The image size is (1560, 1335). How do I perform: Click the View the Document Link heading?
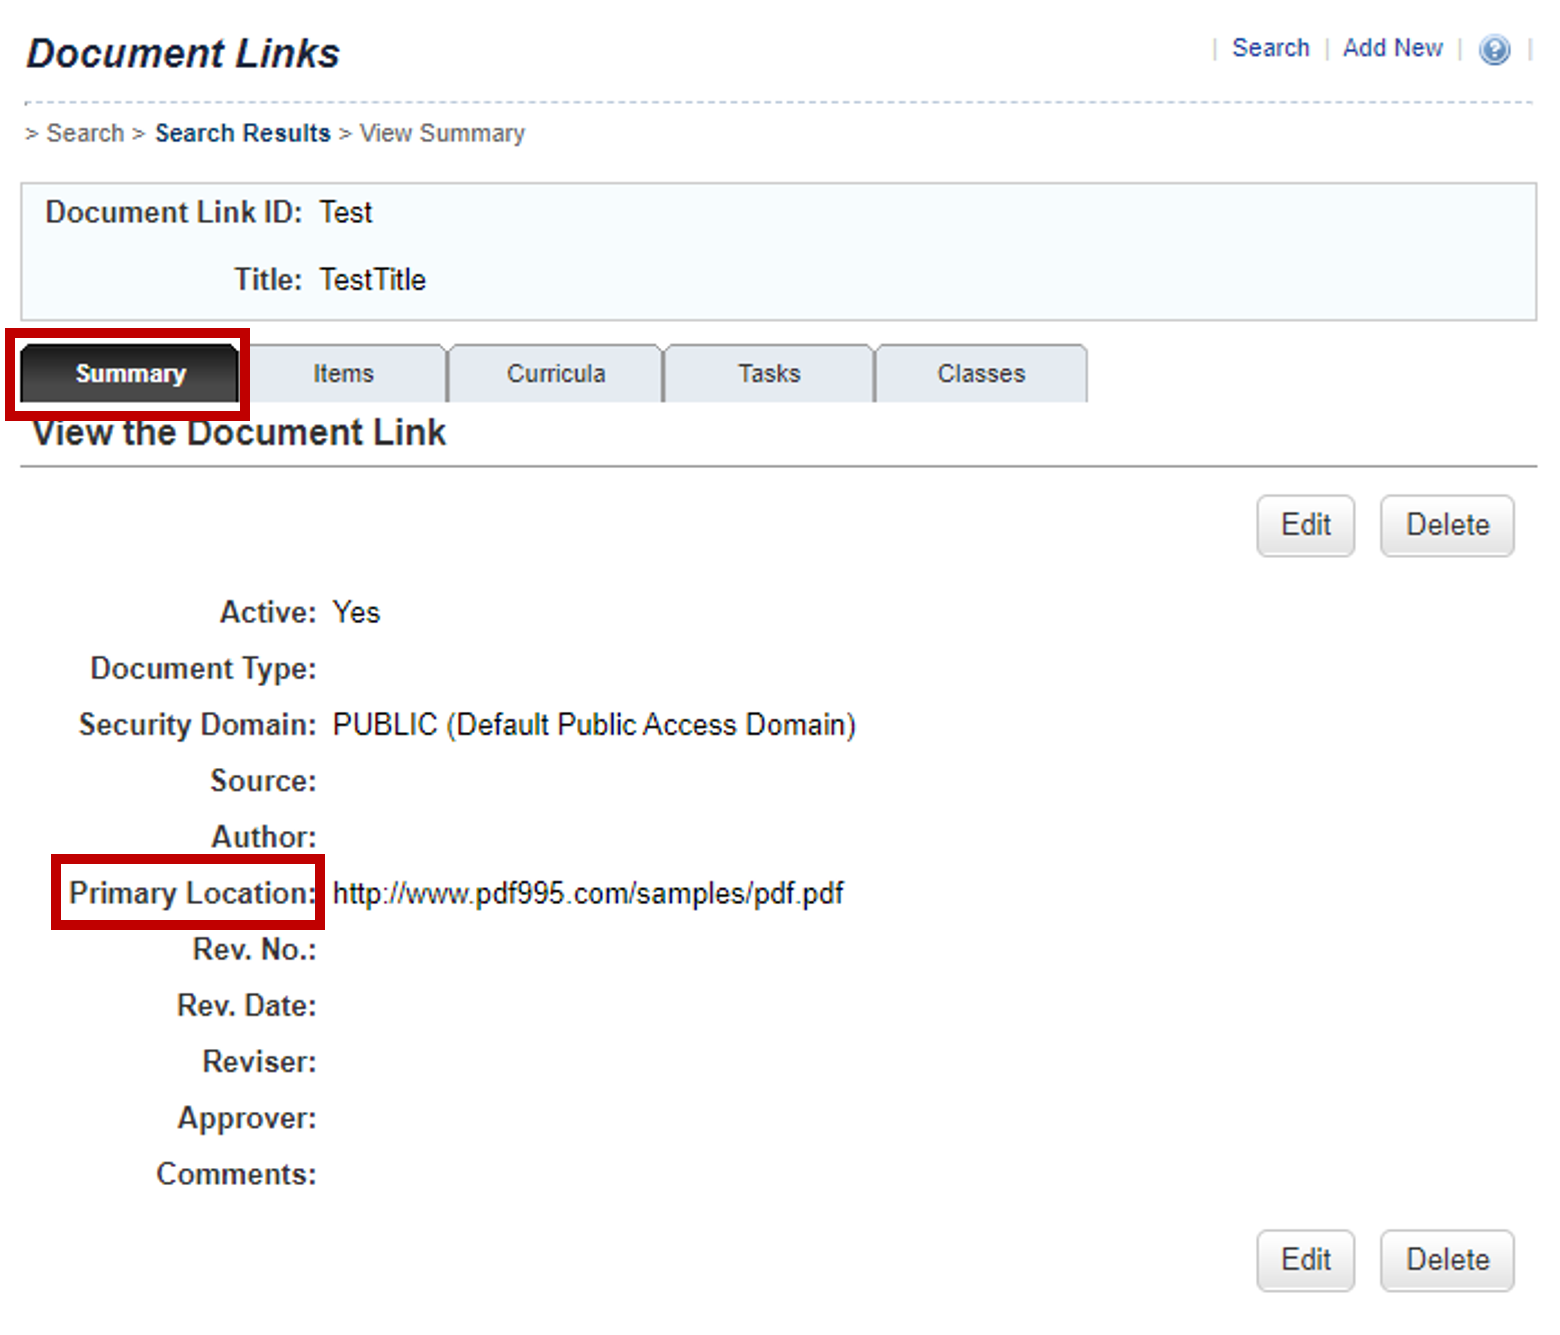tap(239, 433)
